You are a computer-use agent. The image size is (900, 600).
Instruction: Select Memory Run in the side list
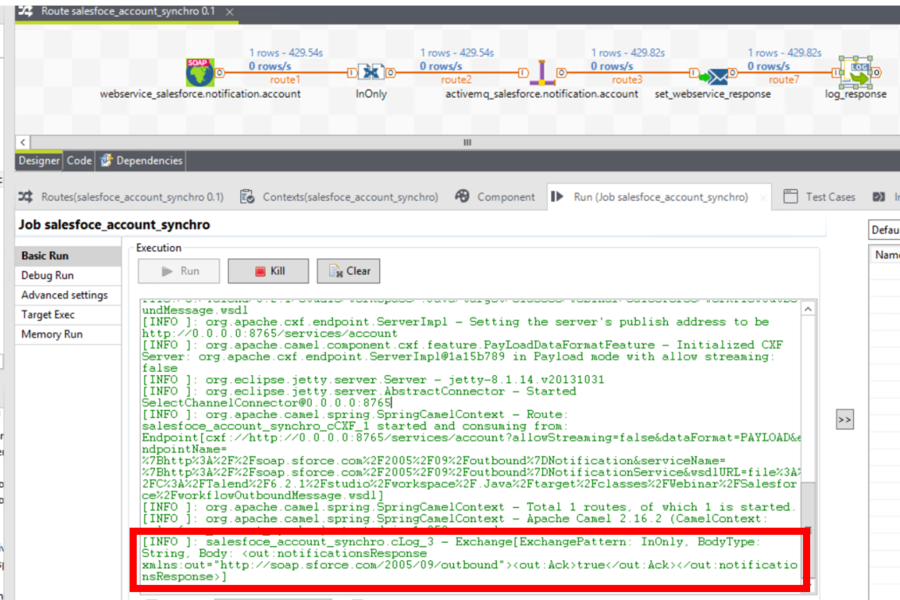[x=68, y=334]
